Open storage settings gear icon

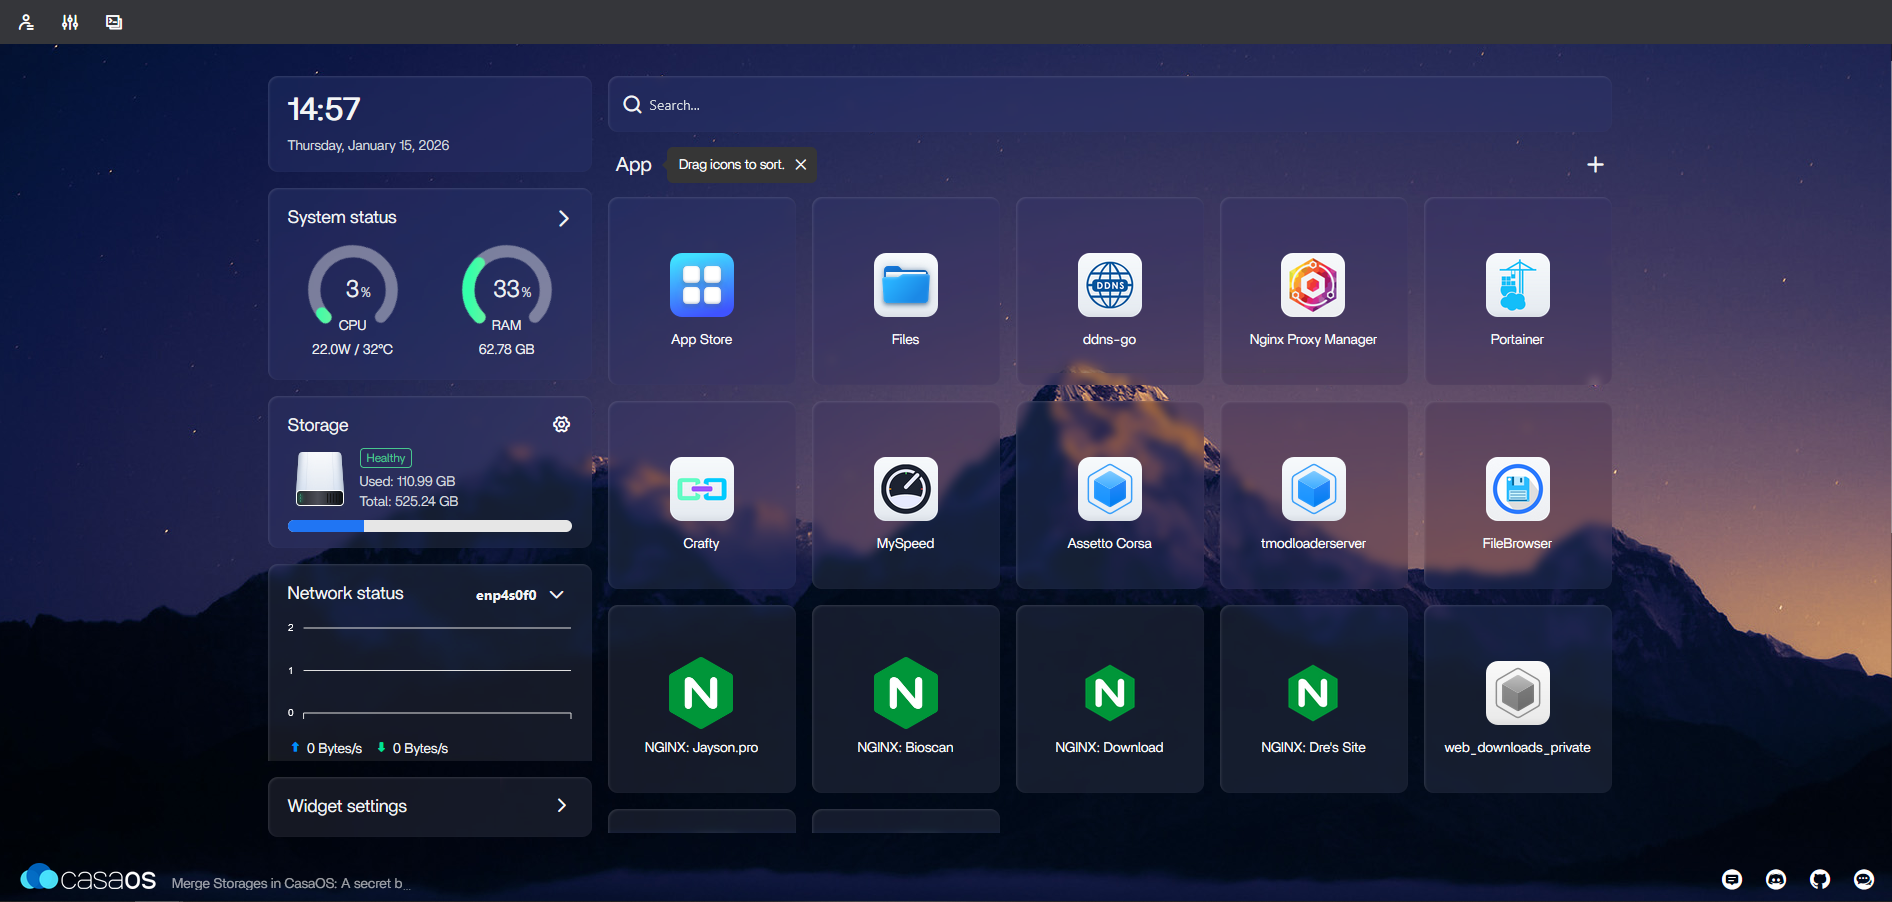pos(562,425)
